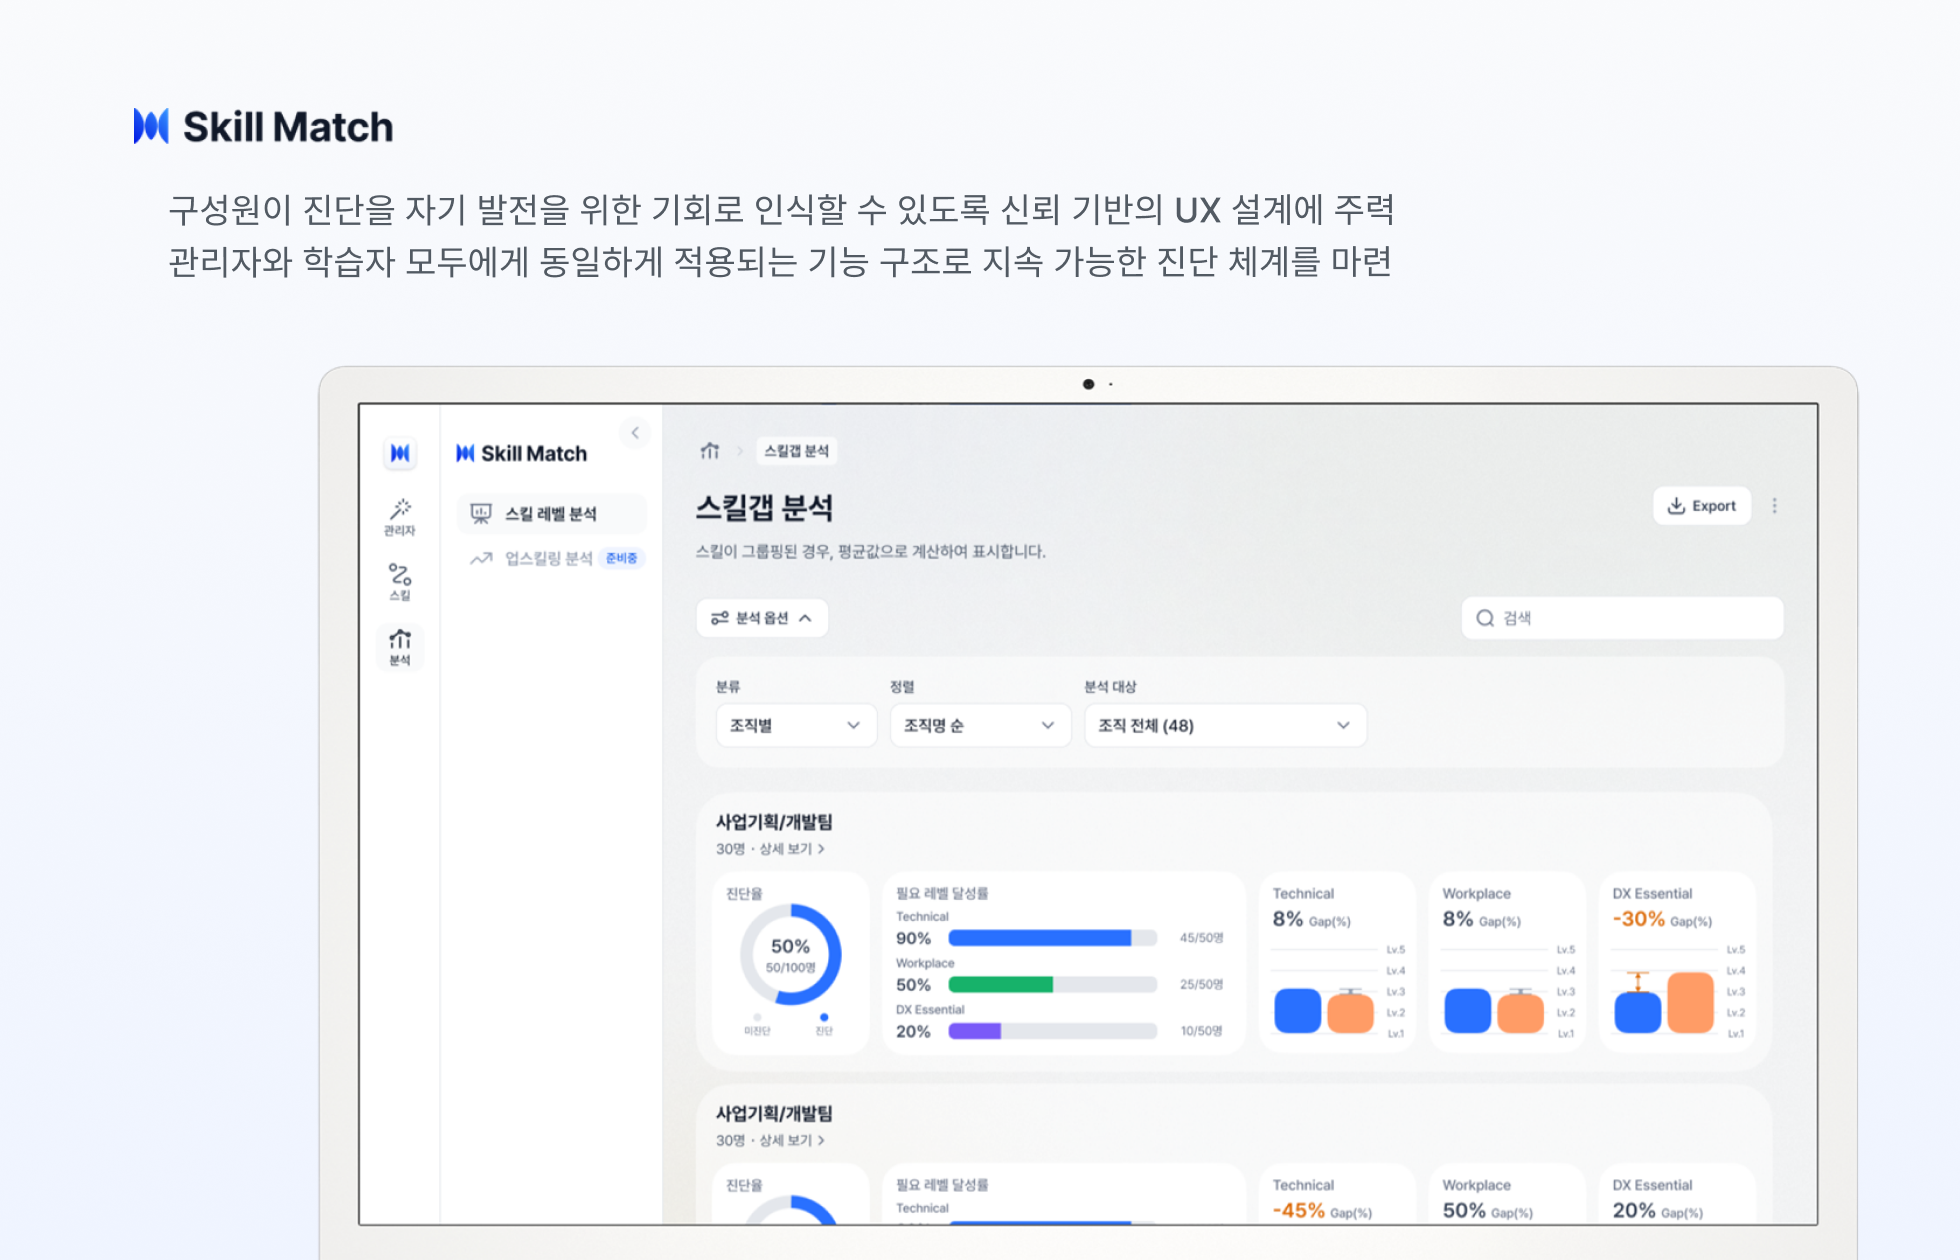Image resolution: width=1960 pixels, height=1260 pixels.
Task: Click the 25/50명 value text
Action: pyautogui.click(x=1201, y=985)
